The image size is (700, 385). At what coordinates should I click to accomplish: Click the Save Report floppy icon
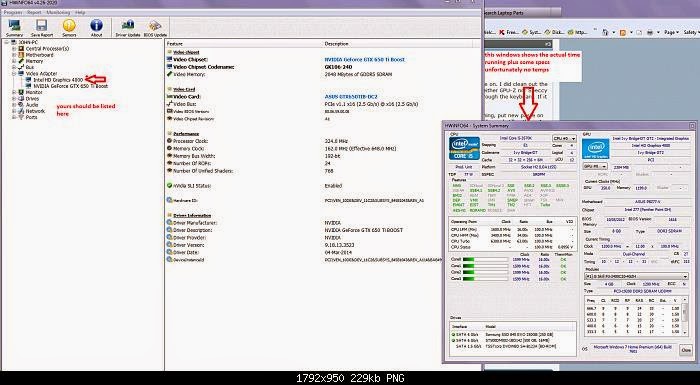pyautogui.click(x=42, y=28)
